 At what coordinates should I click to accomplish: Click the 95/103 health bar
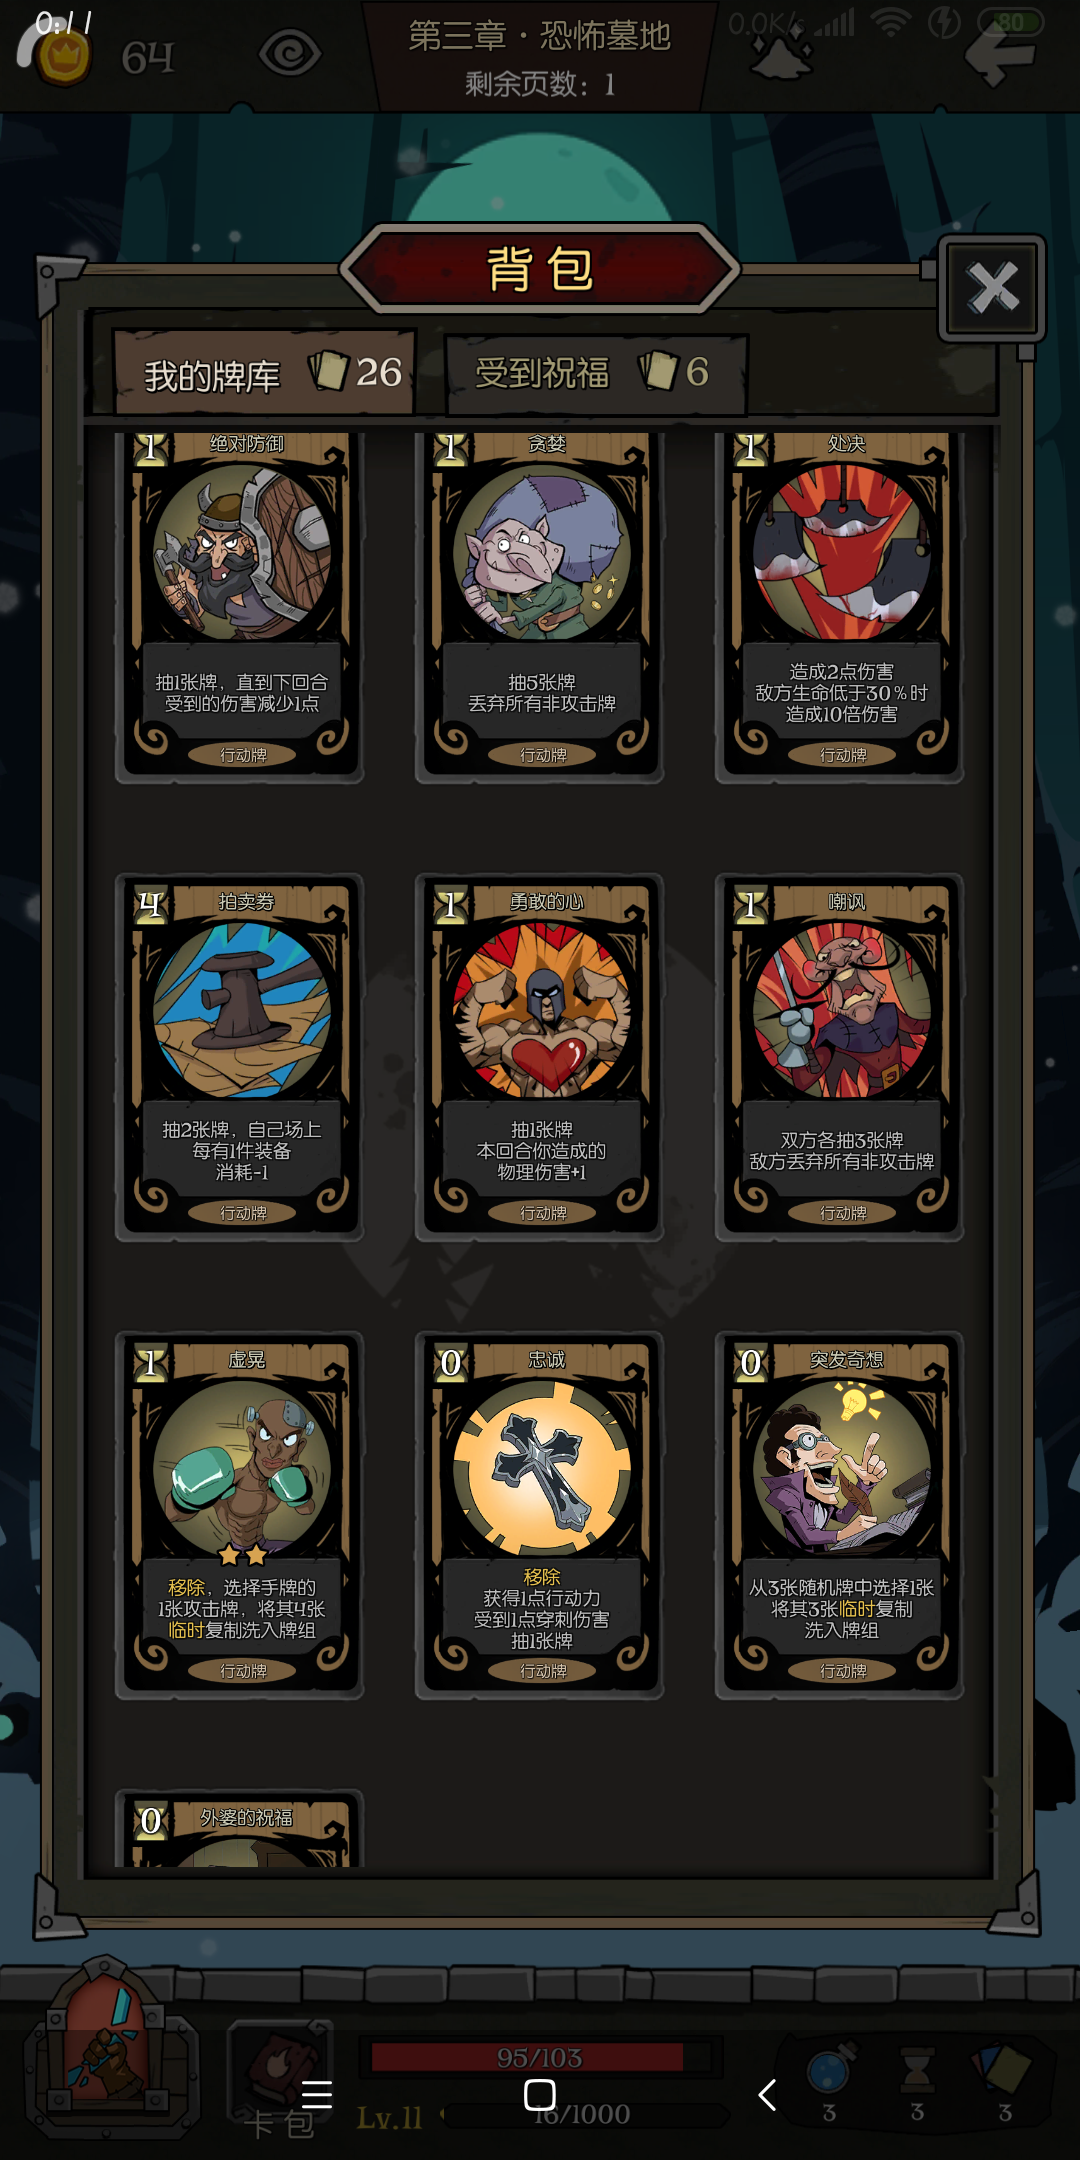(x=540, y=2057)
